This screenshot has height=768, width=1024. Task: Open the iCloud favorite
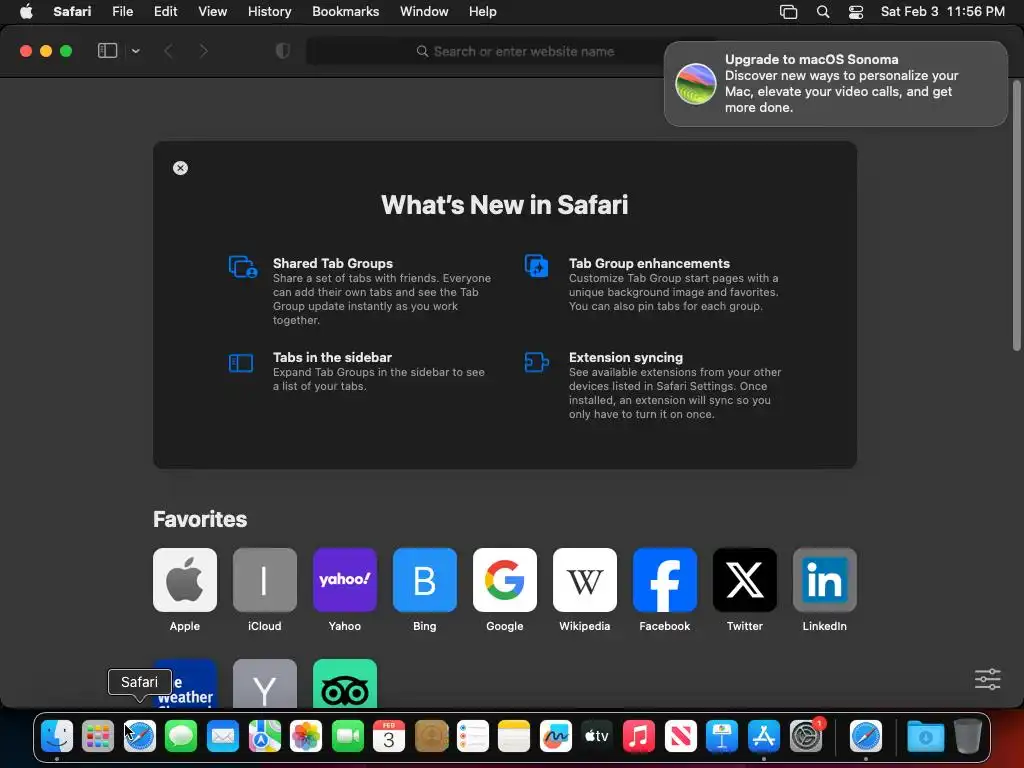click(264, 580)
